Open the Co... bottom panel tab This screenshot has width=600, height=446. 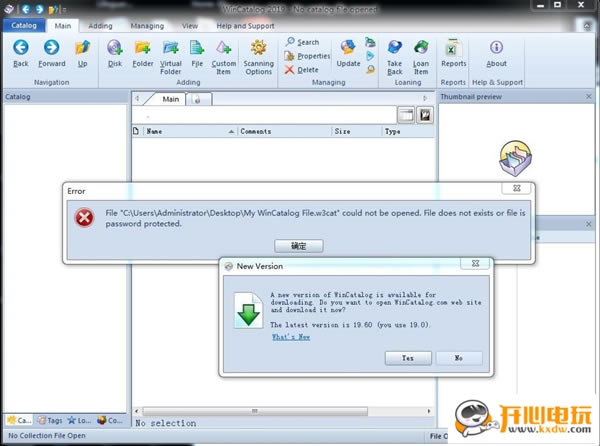(110, 420)
